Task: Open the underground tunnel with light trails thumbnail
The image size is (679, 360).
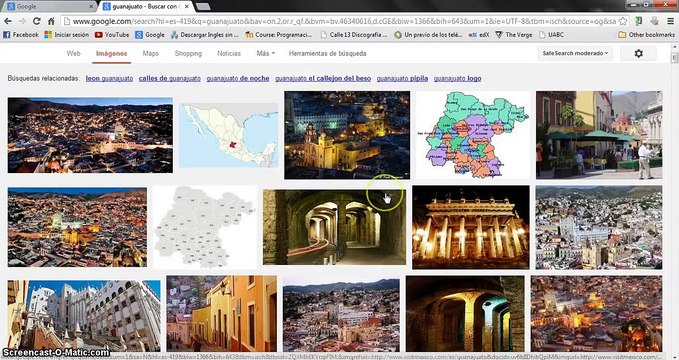Action: tap(334, 227)
